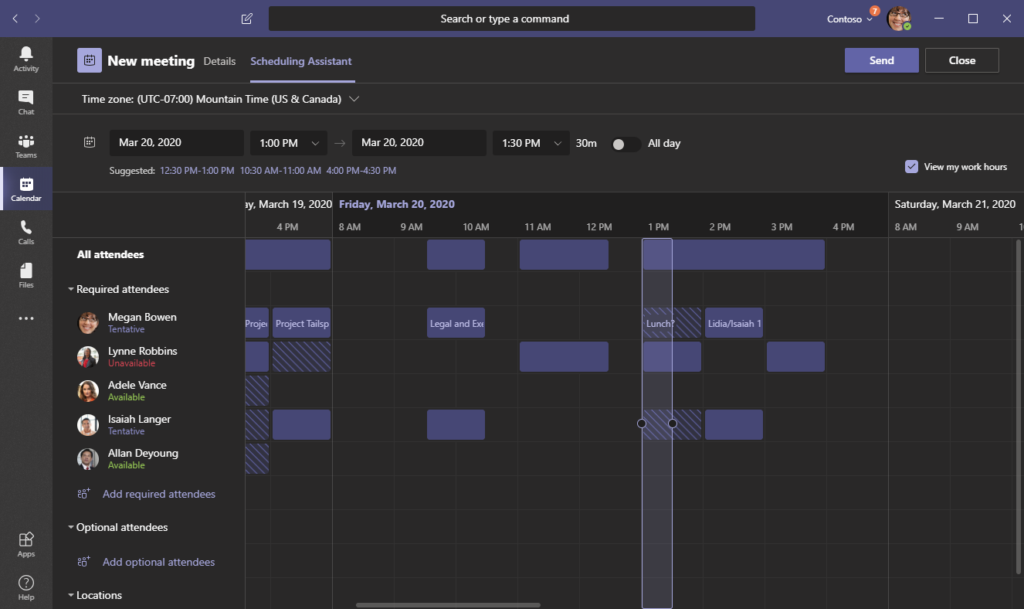Collapse the Required attendees section

coord(71,289)
